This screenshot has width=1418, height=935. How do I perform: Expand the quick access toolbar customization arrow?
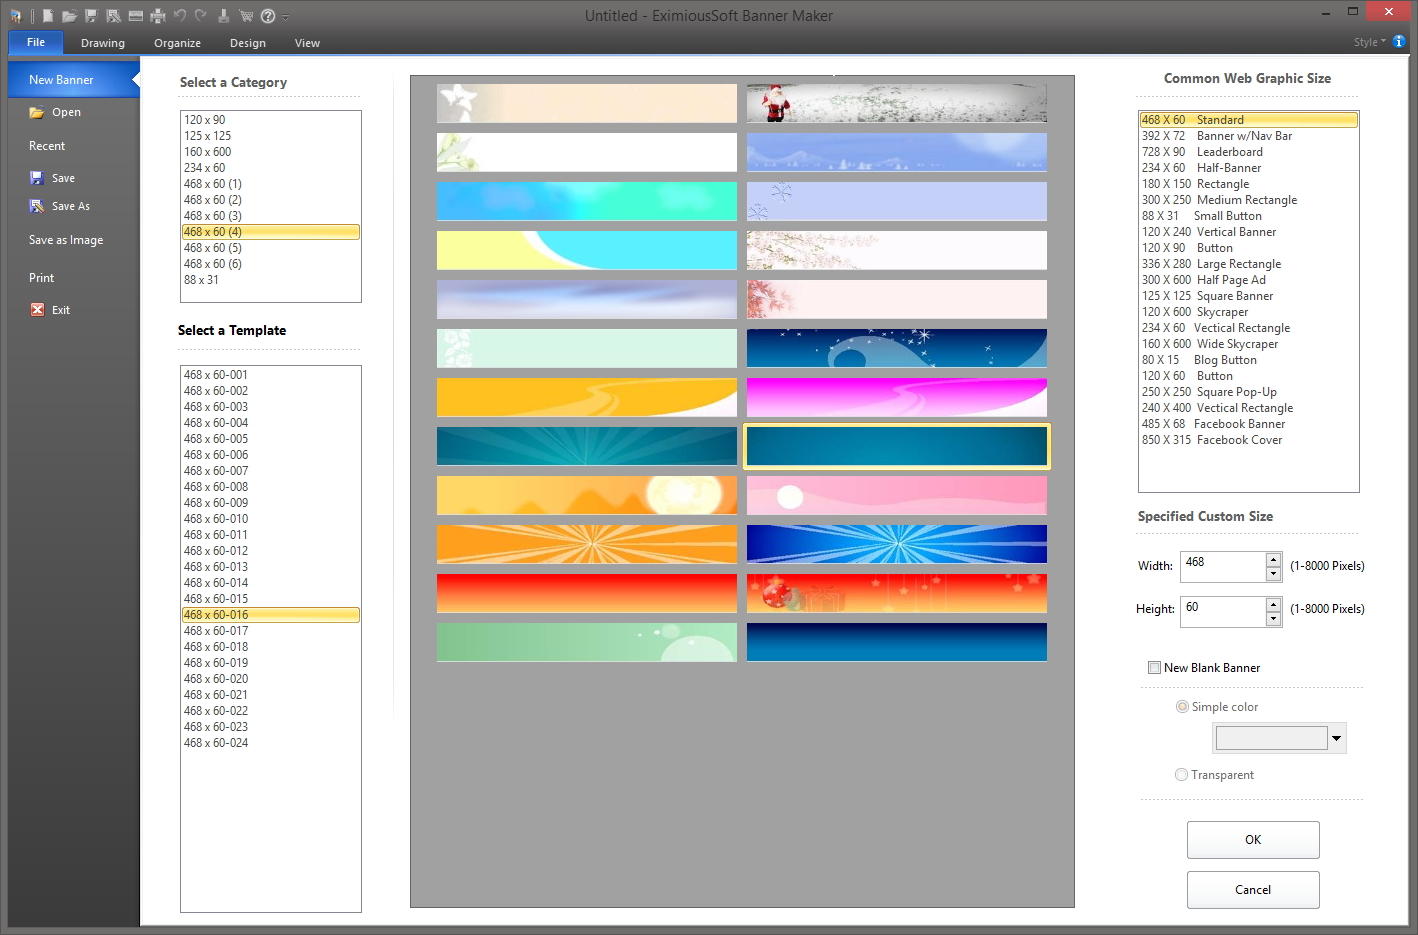point(285,16)
